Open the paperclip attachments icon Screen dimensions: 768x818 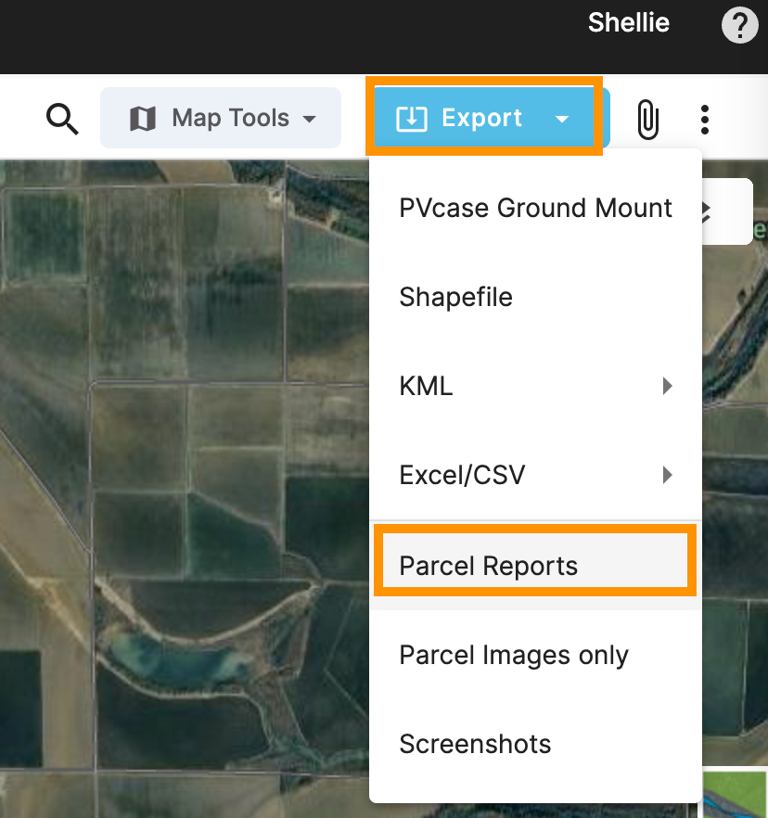pos(647,117)
